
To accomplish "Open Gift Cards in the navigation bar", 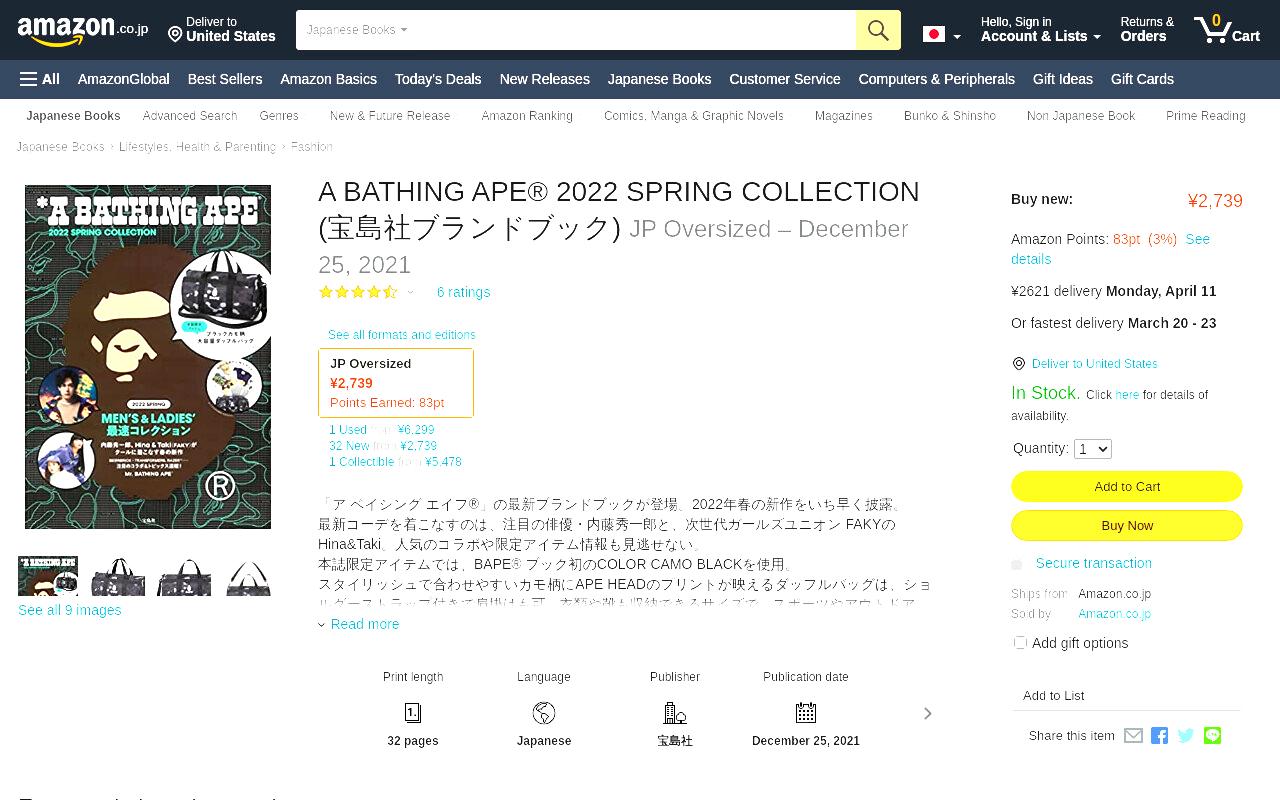I will click(1142, 79).
